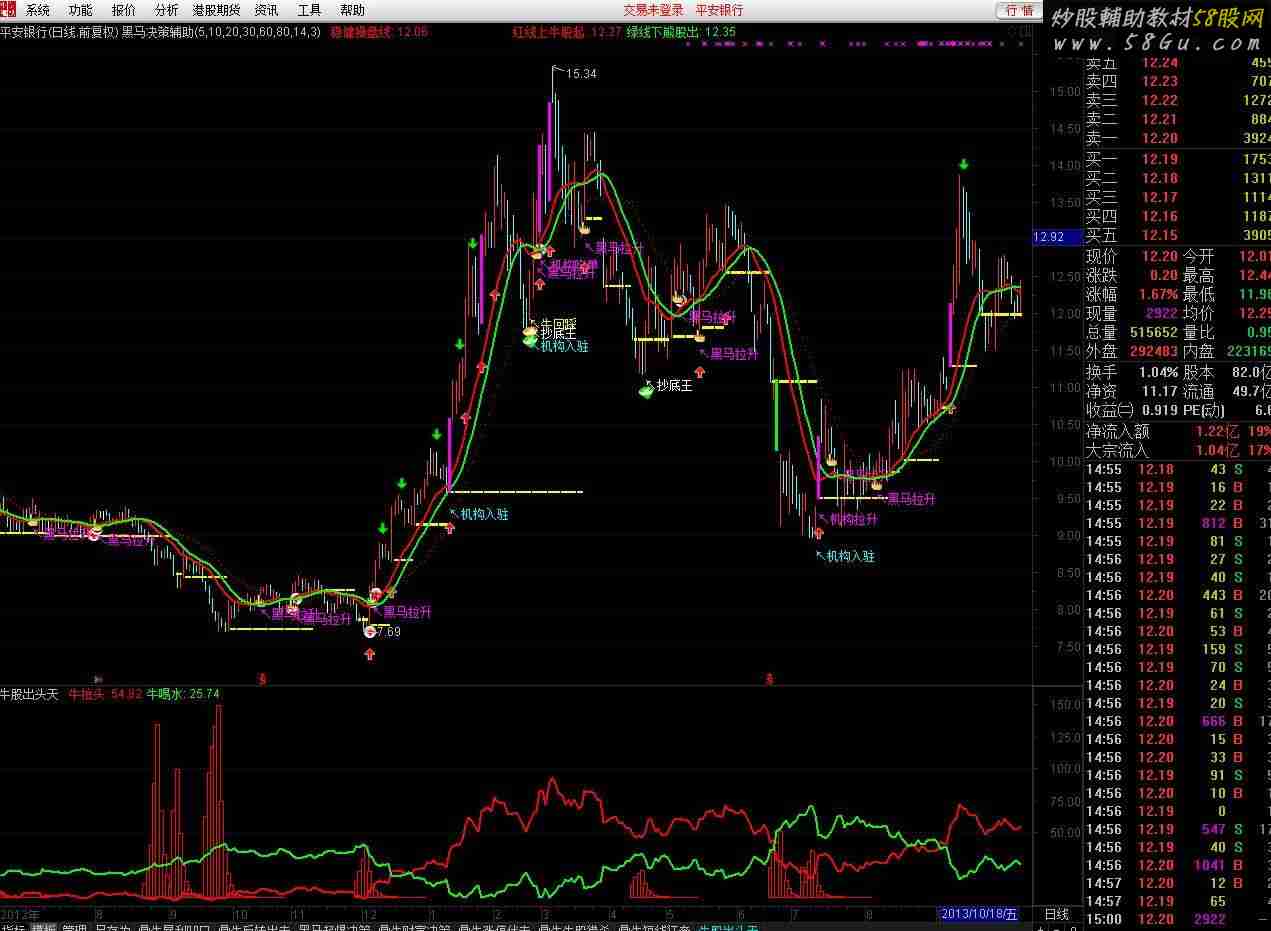Click the 牛股出头天 indicator name

(30, 693)
